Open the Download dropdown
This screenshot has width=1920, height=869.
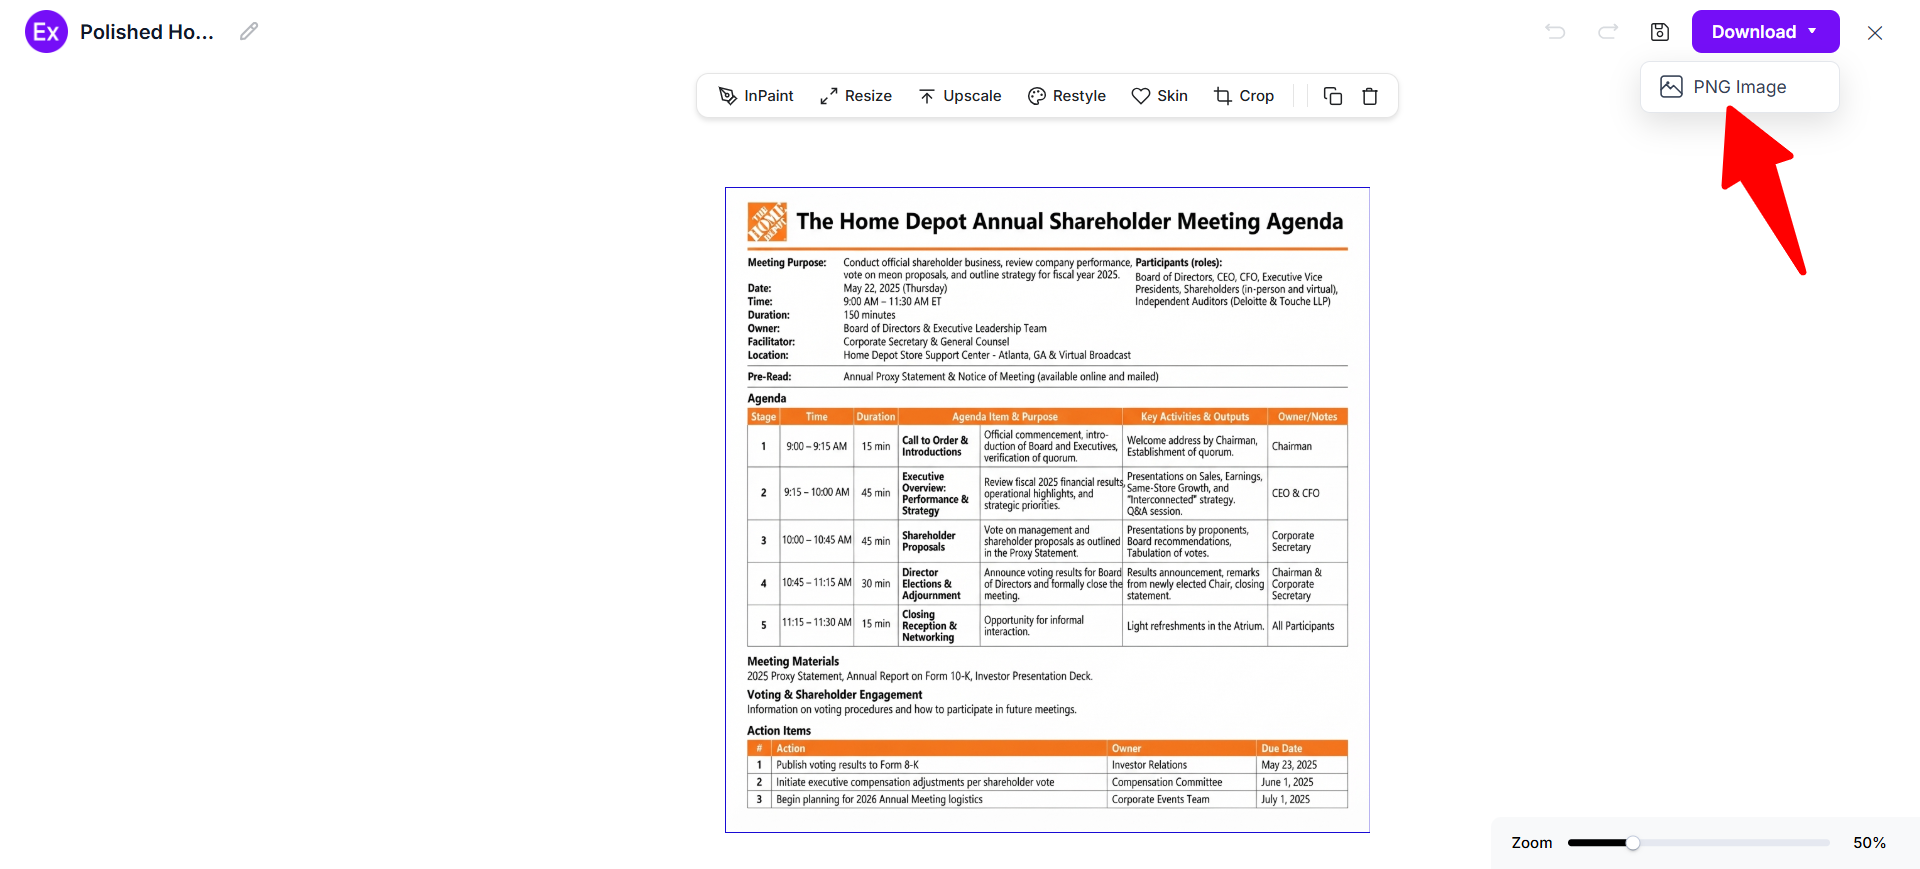tap(1765, 32)
